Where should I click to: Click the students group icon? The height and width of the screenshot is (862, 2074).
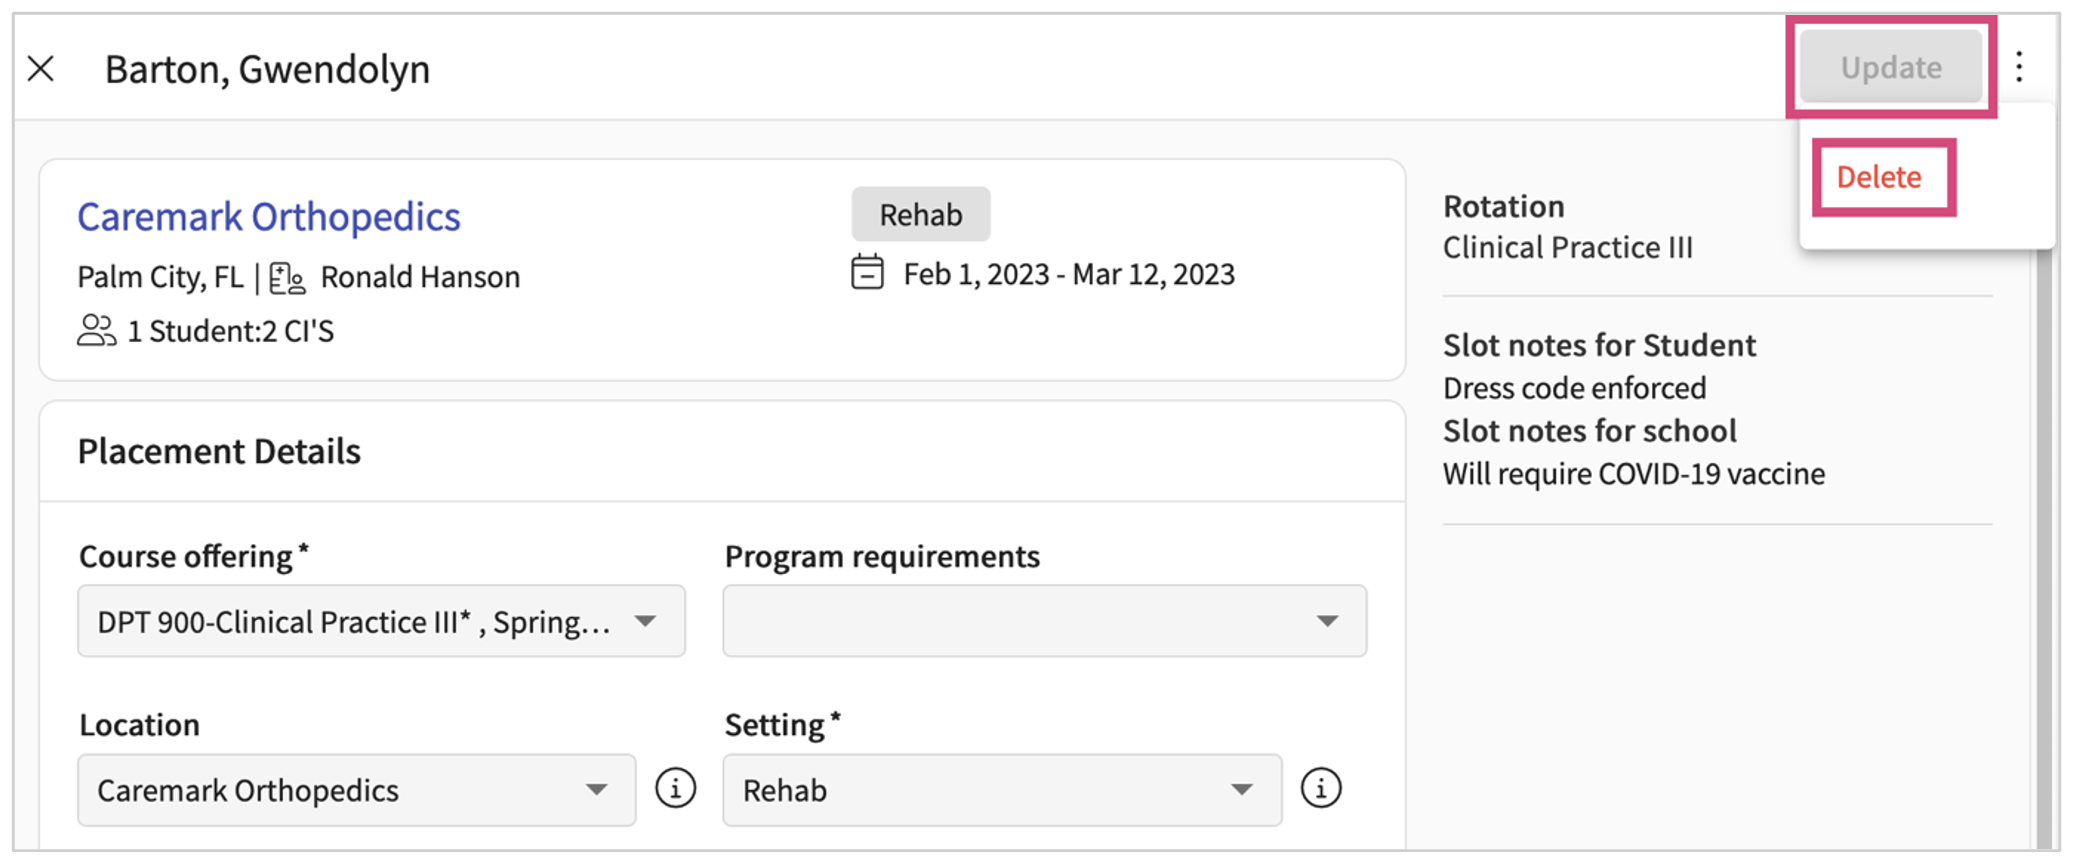pyautogui.click(x=96, y=331)
